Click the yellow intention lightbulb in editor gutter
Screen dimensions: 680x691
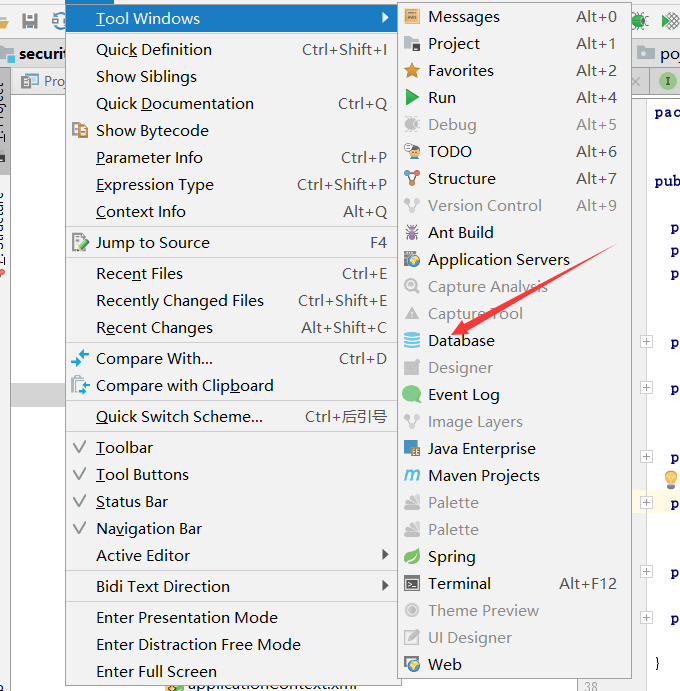coord(670,479)
